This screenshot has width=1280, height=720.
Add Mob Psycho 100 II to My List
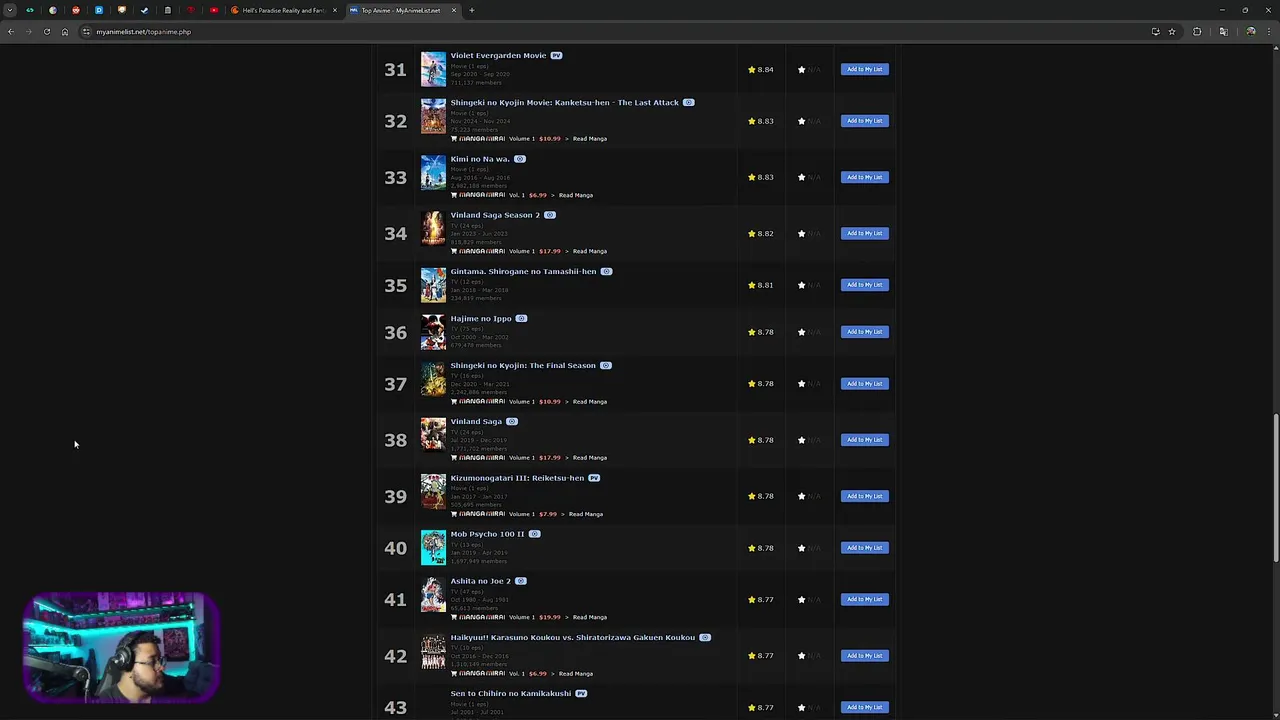(865, 548)
